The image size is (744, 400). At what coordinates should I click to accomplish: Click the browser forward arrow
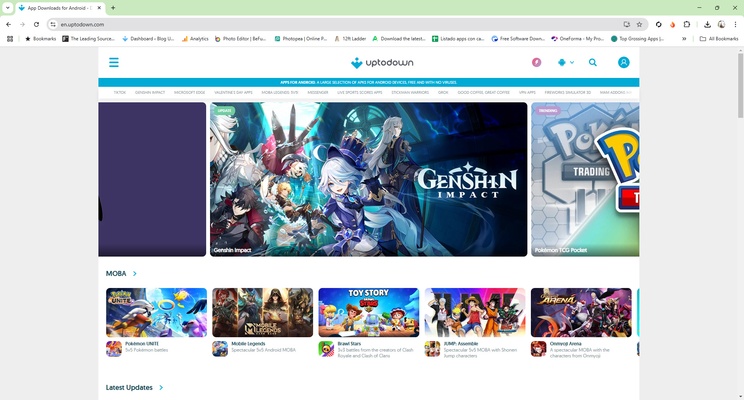[x=22, y=24]
